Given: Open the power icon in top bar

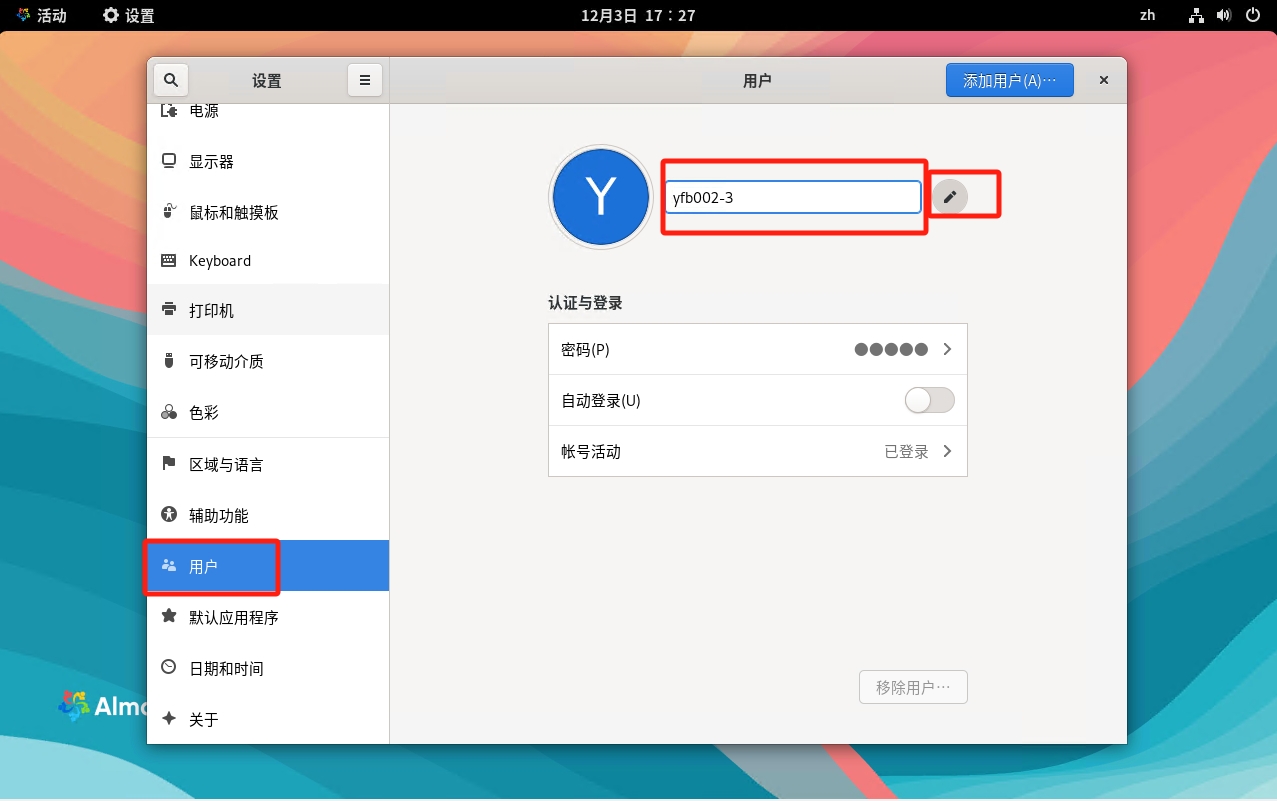Looking at the screenshot, I should coord(1252,15).
